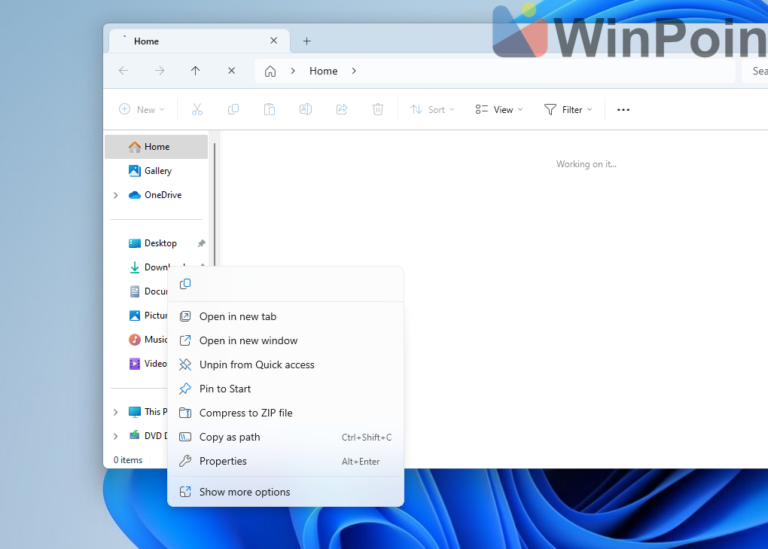768x549 pixels.
Task: Click the Rename icon in the toolbar
Action: click(x=306, y=110)
